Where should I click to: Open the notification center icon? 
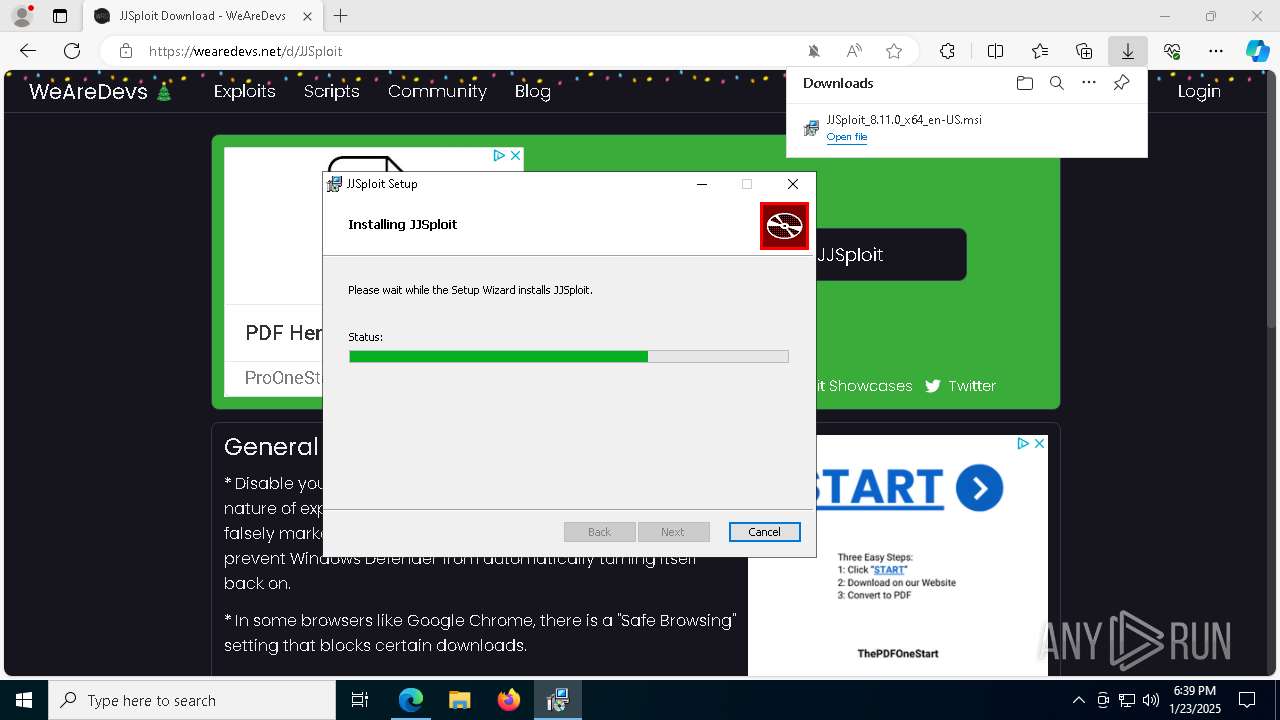pos(1247,700)
